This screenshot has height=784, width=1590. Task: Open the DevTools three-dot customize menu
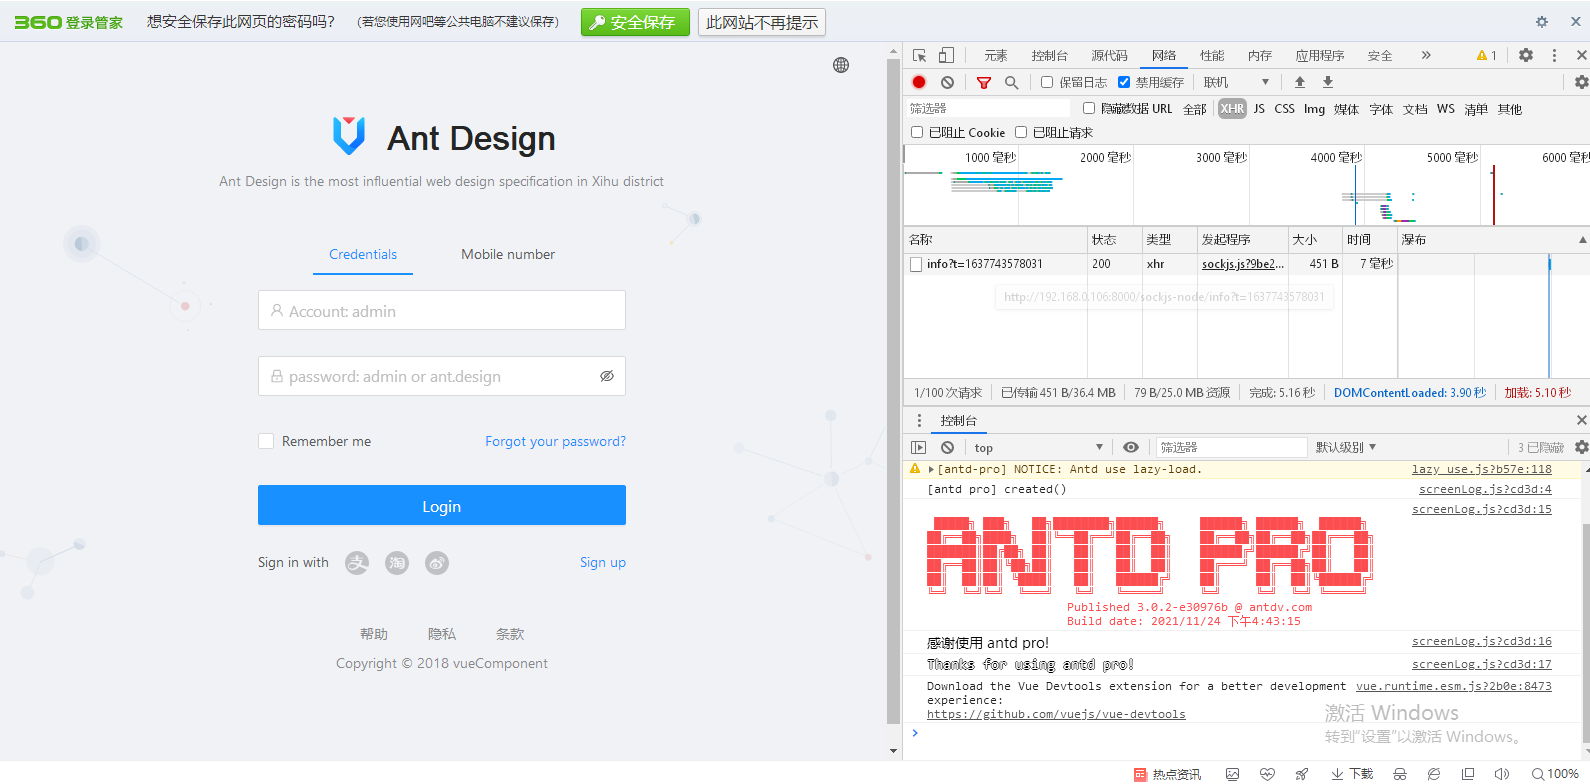click(x=1554, y=55)
